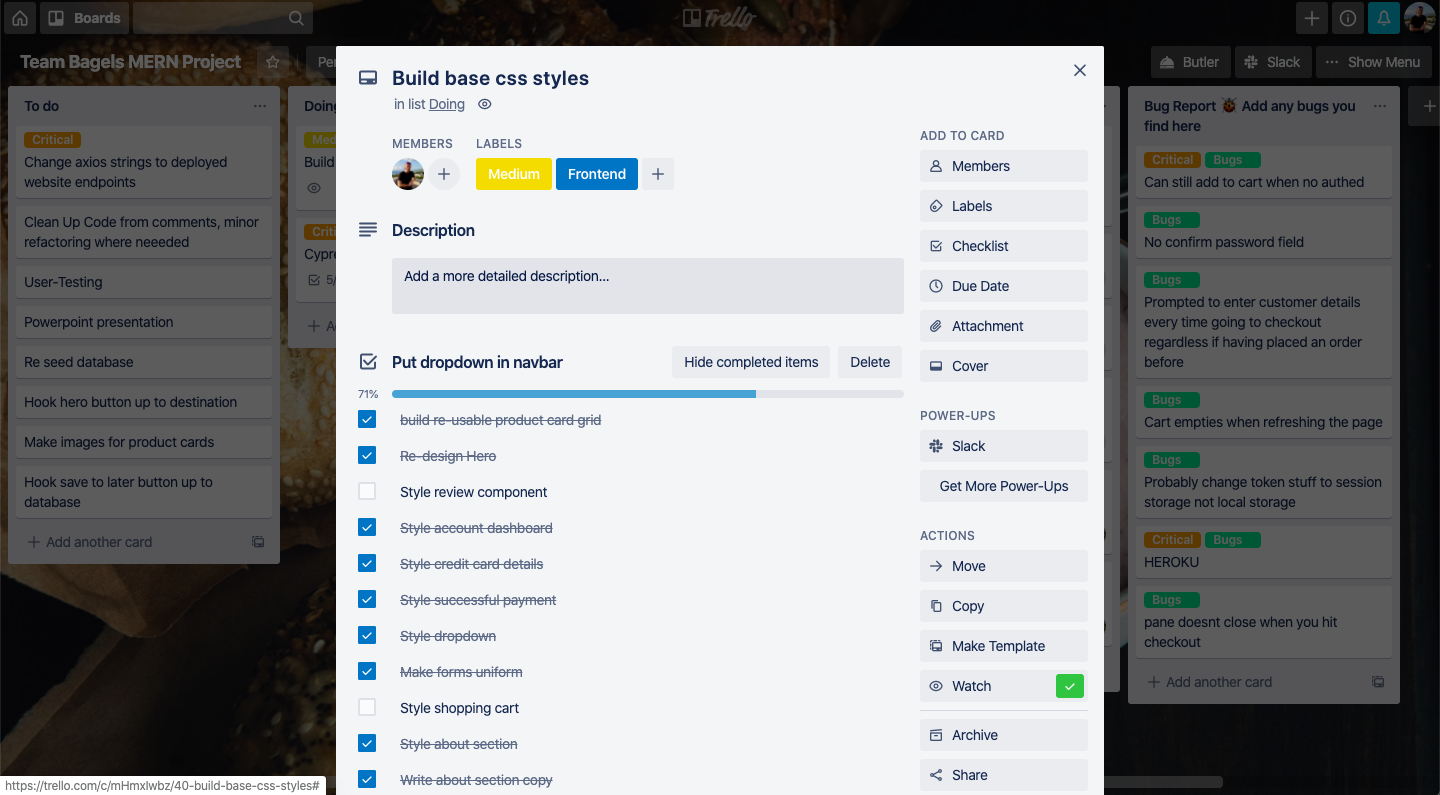Viewport: 1440px width, 795px height.
Task: Open Slack button in board header
Action: pos(1272,62)
